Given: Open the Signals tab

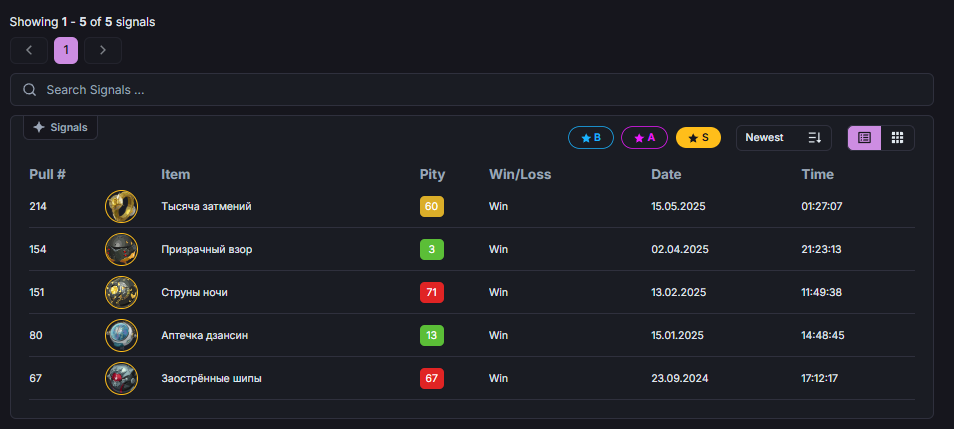Looking at the screenshot, I should click(60, 128).
